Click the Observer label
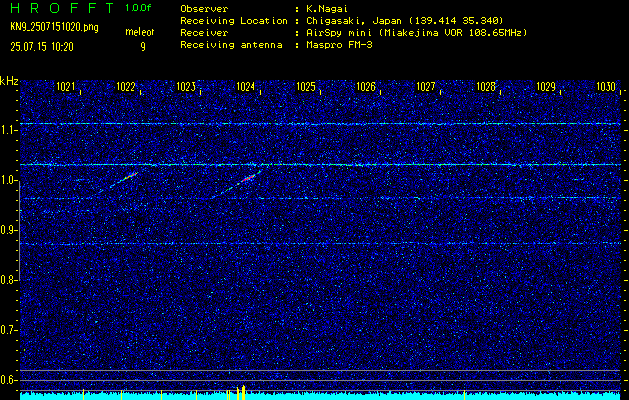The image size is (629, 400). [204, 9]
